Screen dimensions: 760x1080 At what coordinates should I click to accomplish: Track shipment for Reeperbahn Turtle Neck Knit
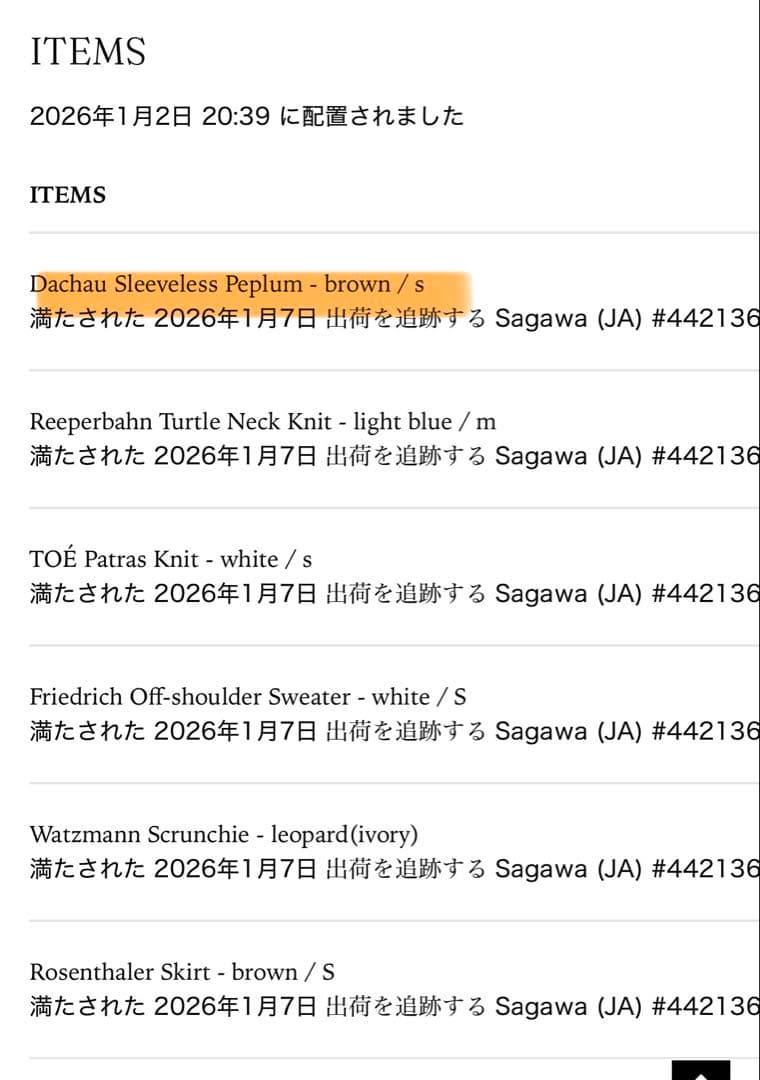405,456
